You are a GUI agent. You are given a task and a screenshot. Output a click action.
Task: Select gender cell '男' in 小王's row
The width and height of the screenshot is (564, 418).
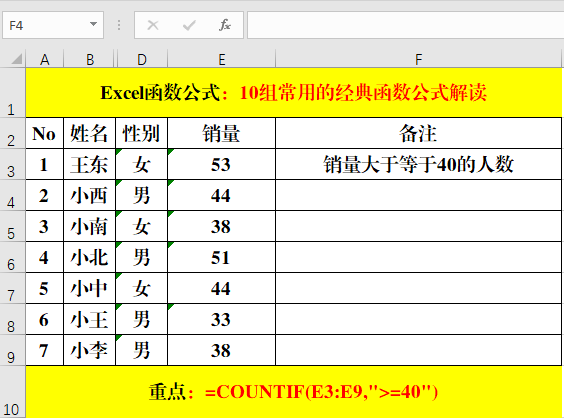tap(141, 319)
